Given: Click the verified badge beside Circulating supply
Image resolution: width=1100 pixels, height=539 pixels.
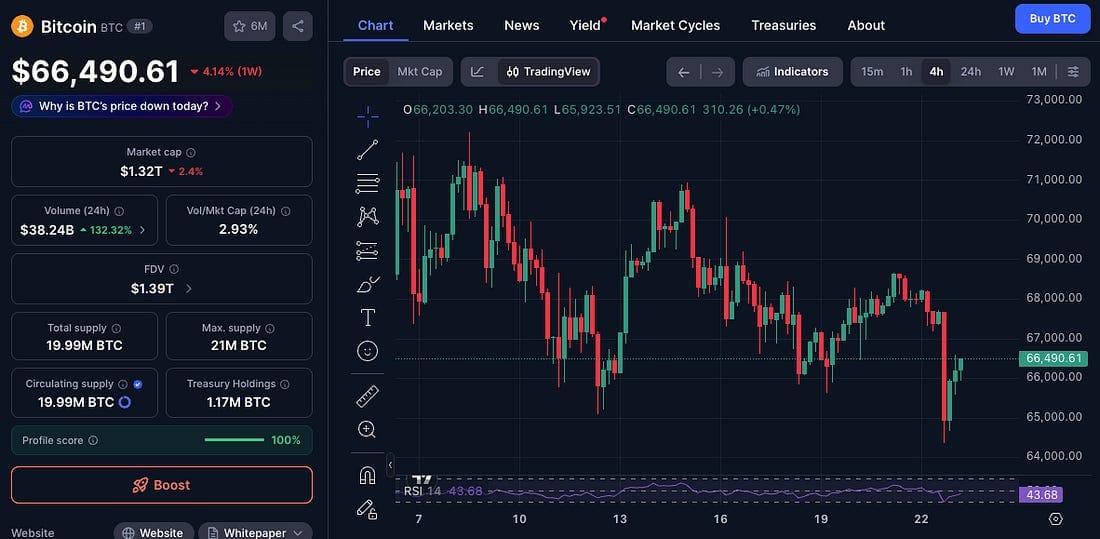Looking at the screenshot, I should (138, 384).
